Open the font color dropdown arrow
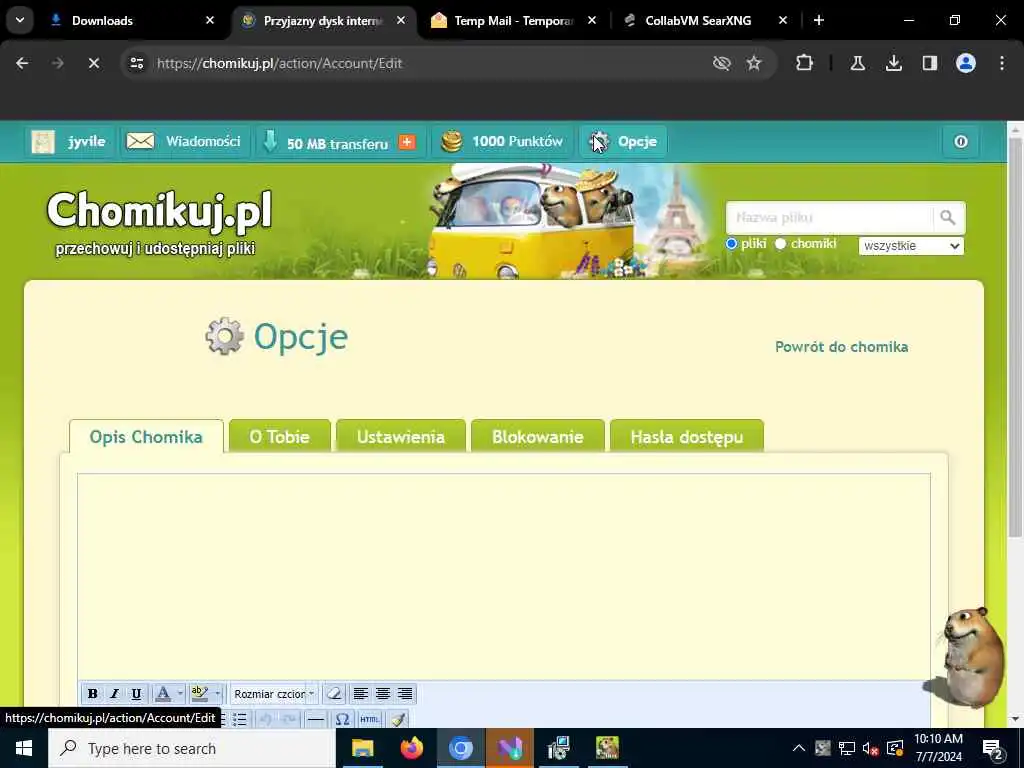This screenshot has height=768, width=1024. coord(180,694)
